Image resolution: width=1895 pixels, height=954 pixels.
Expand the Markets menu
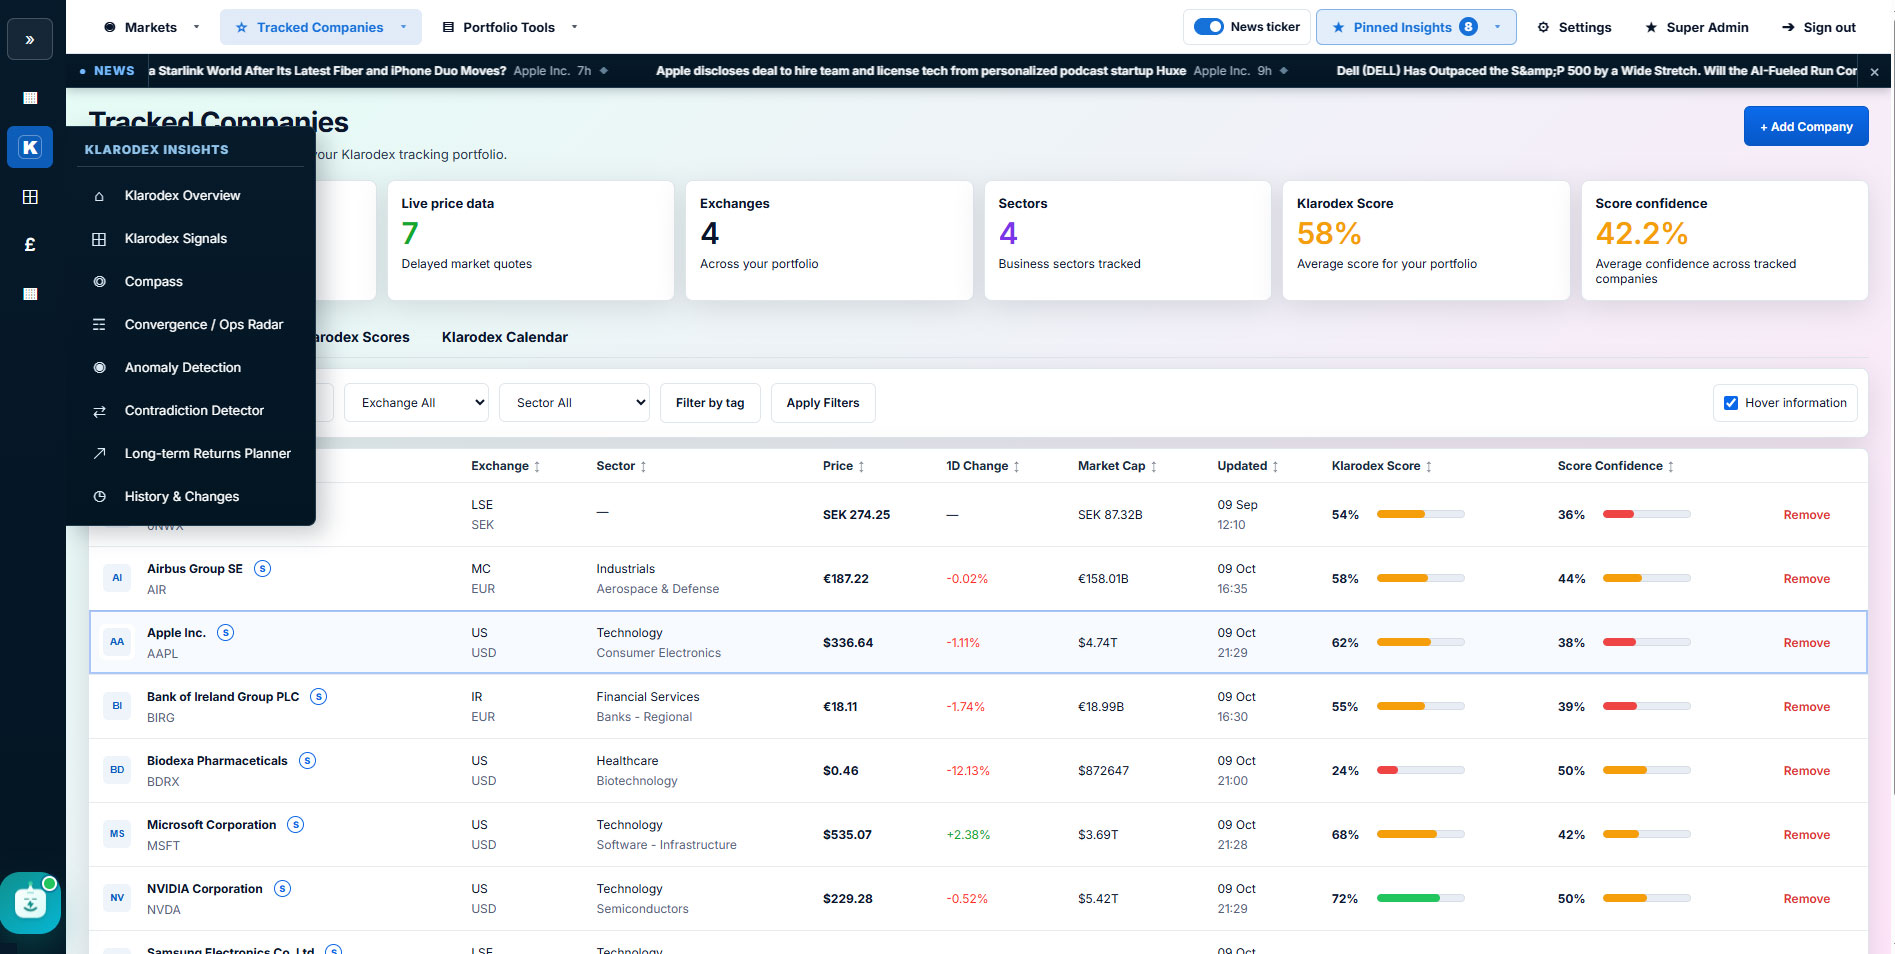[152, 27]
